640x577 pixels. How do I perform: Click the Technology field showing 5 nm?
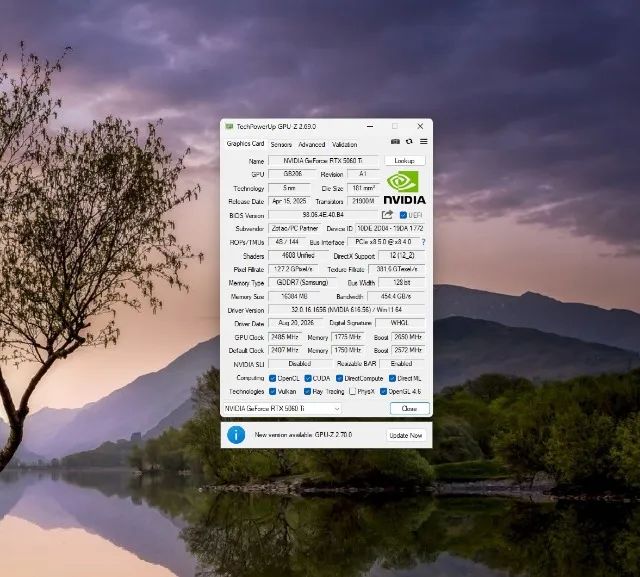289,188
